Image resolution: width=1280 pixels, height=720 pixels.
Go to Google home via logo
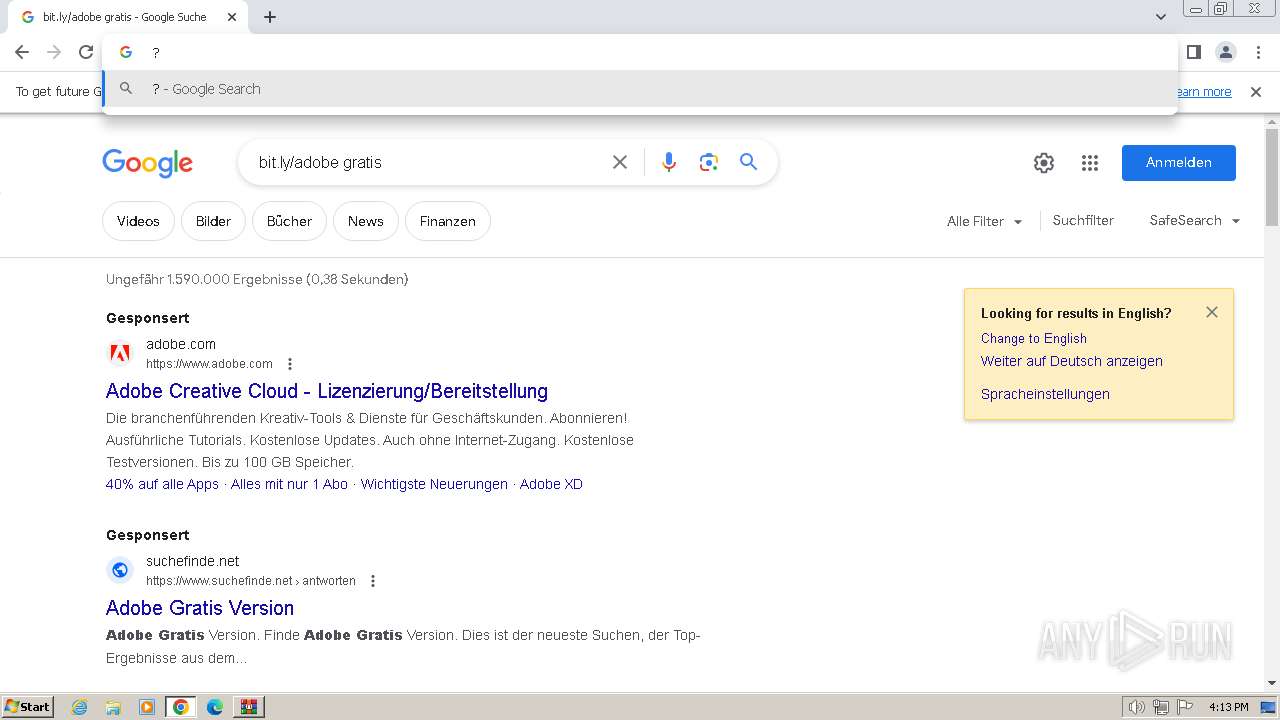(147, 163)
